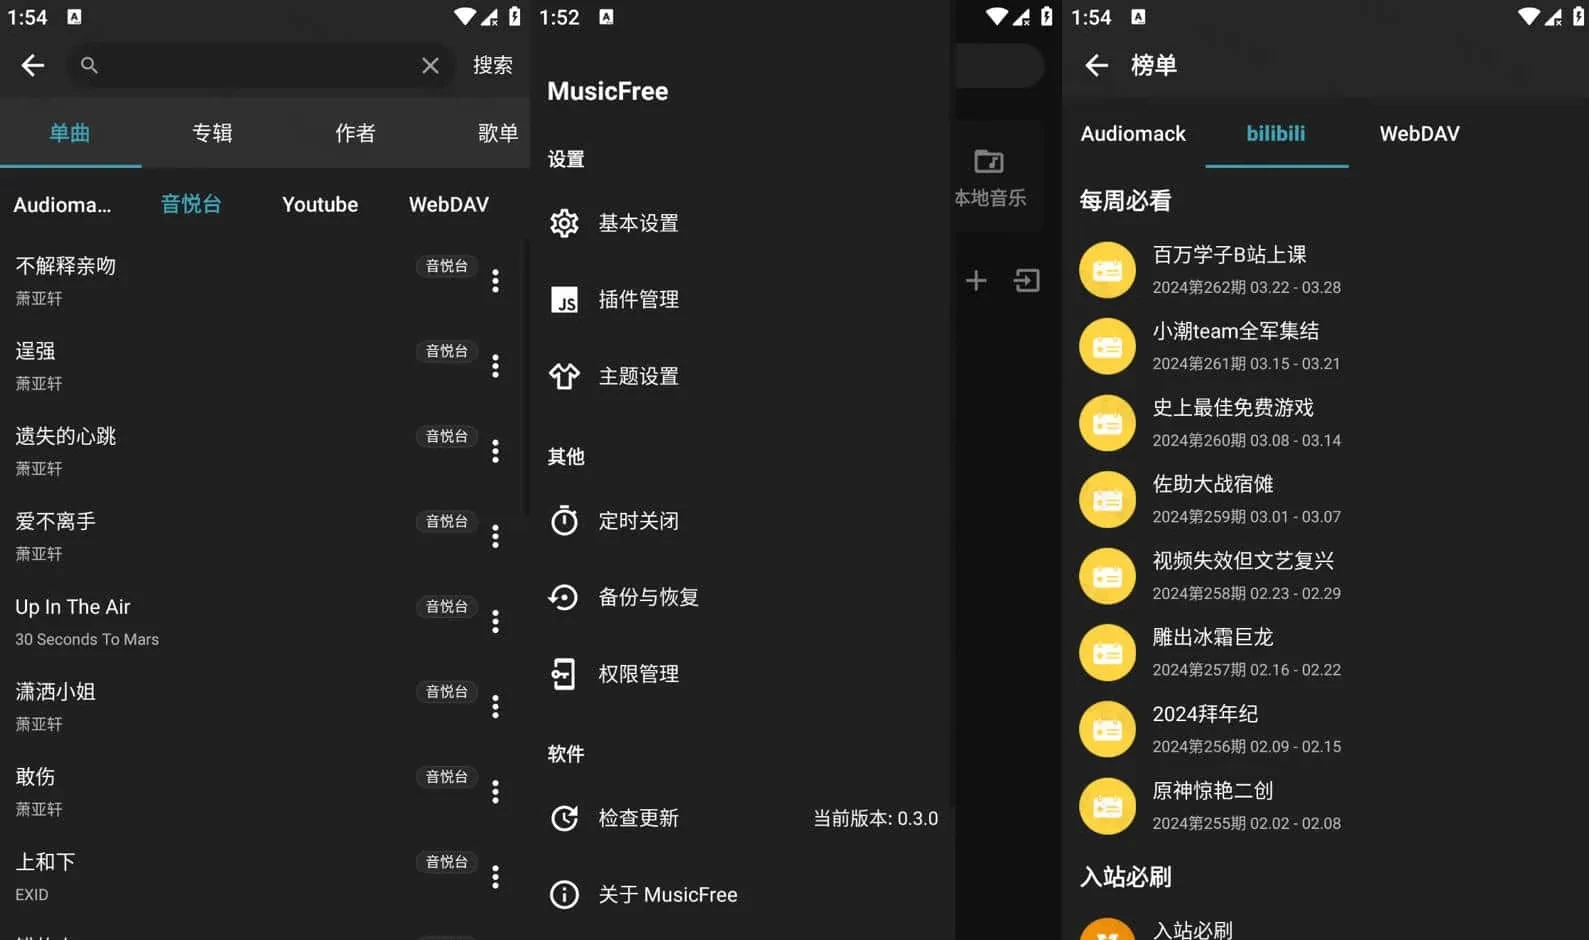The height and width of the screenshot is (940, 1589).
Task: Switch to the 专辑 tab
Action: tap(212, 133)
